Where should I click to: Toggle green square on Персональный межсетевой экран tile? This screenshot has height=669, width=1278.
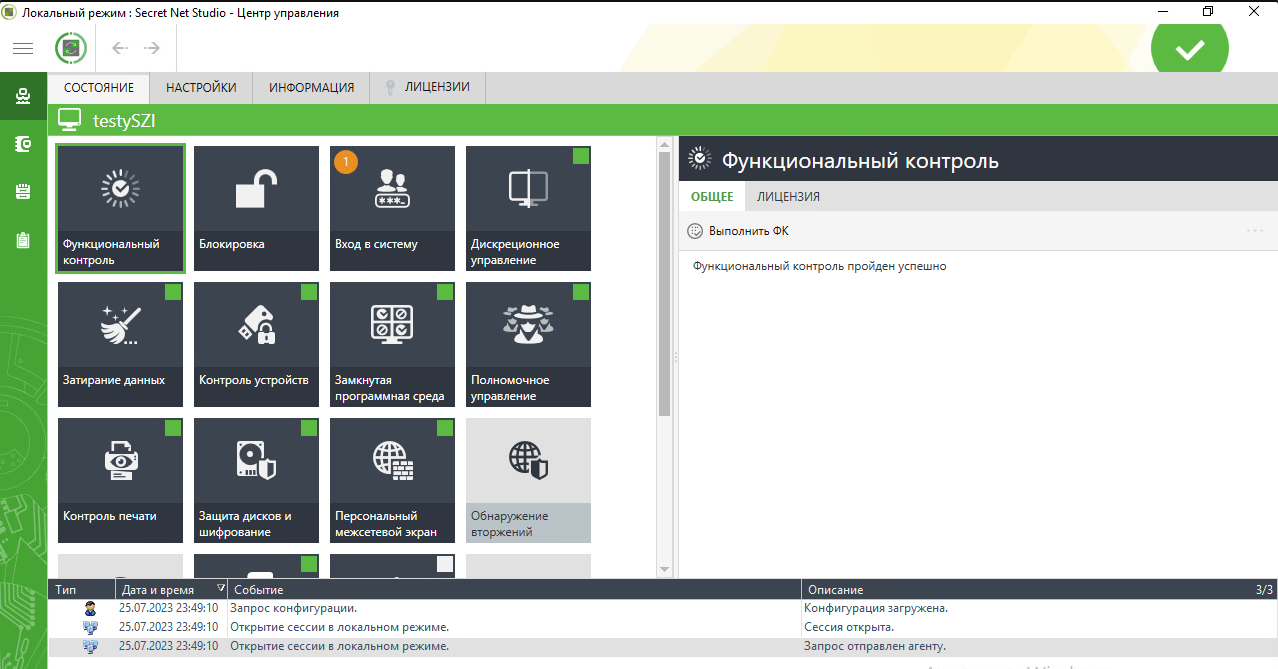445,428
